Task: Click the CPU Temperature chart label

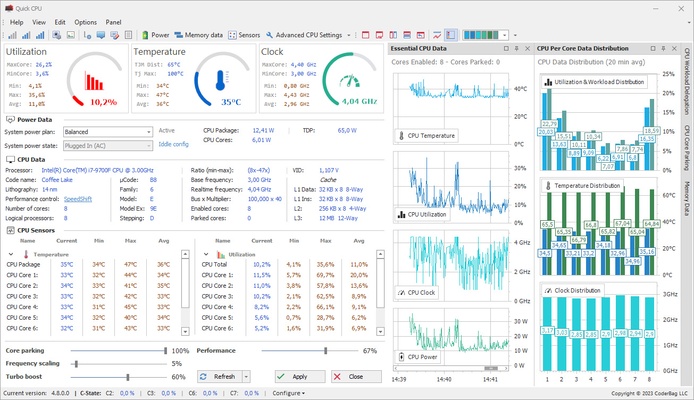Action: coord(426,136)
